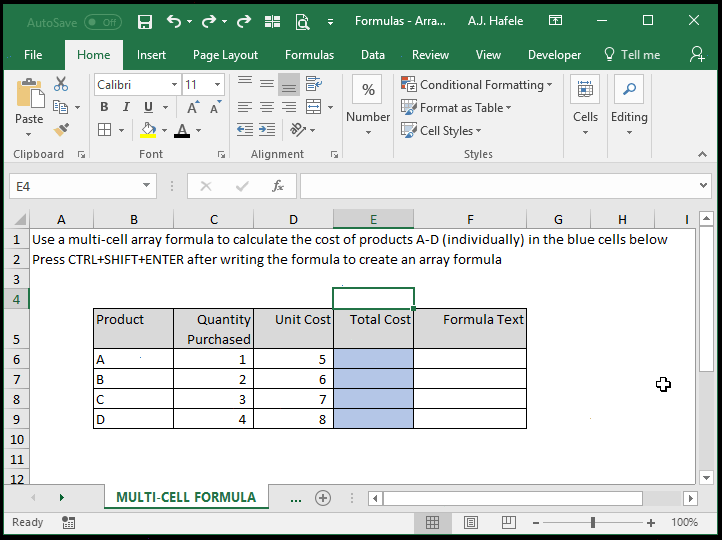Click the Merge & Center icon
The image size is (722, 540).
314,107
